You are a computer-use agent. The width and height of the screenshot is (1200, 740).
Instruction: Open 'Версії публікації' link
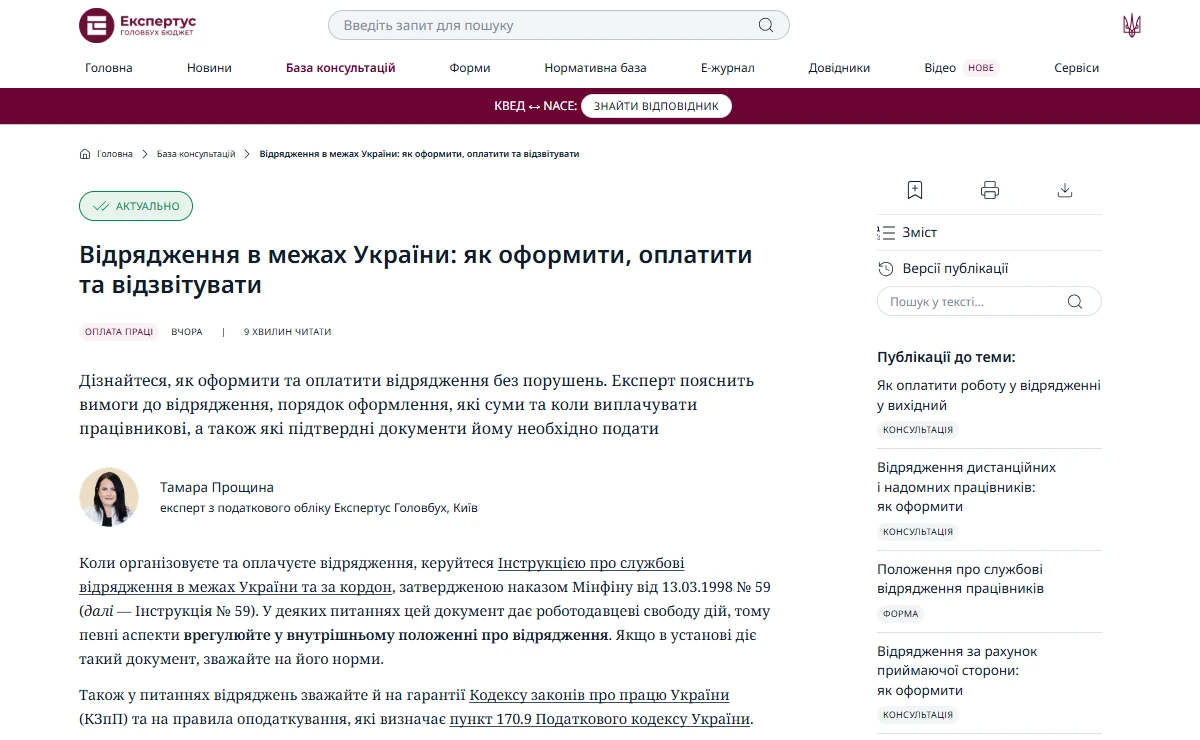[x=955, y=268]
